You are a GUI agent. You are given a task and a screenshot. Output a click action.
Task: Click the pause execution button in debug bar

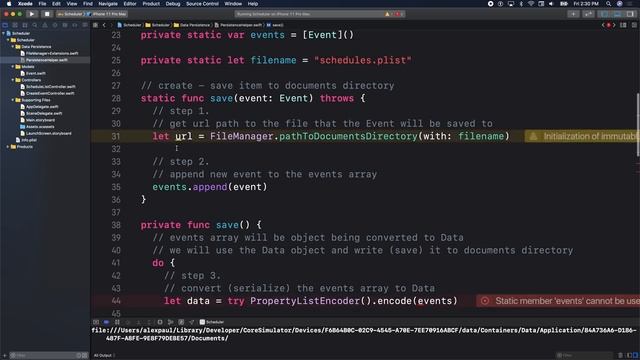(117, 322)
